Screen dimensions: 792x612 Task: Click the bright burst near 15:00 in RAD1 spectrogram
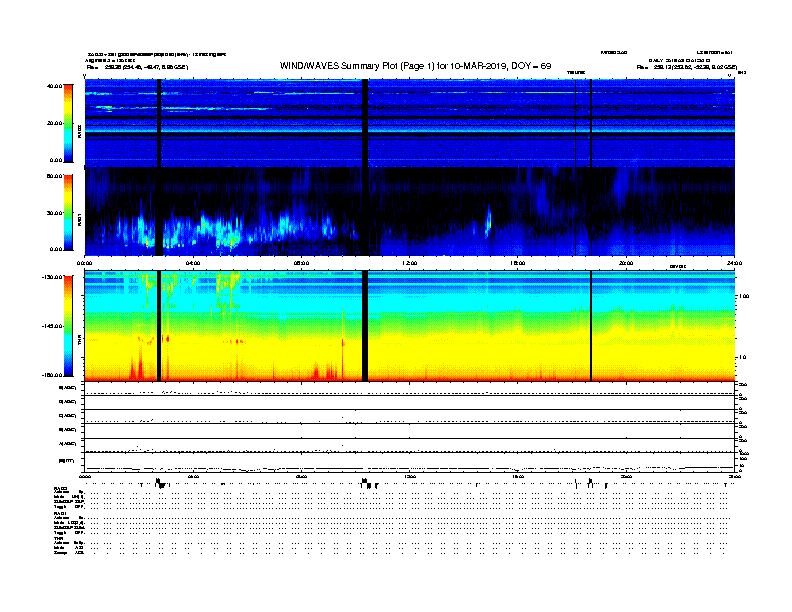[x=488, y=221]
